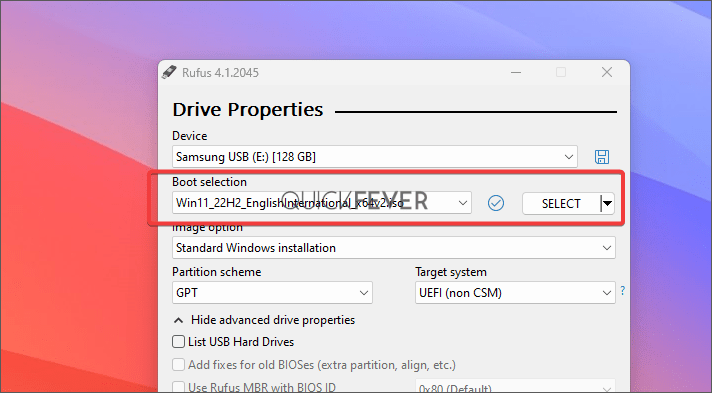
Task: Minimize the Rufus window
Action: coord(516,72)
